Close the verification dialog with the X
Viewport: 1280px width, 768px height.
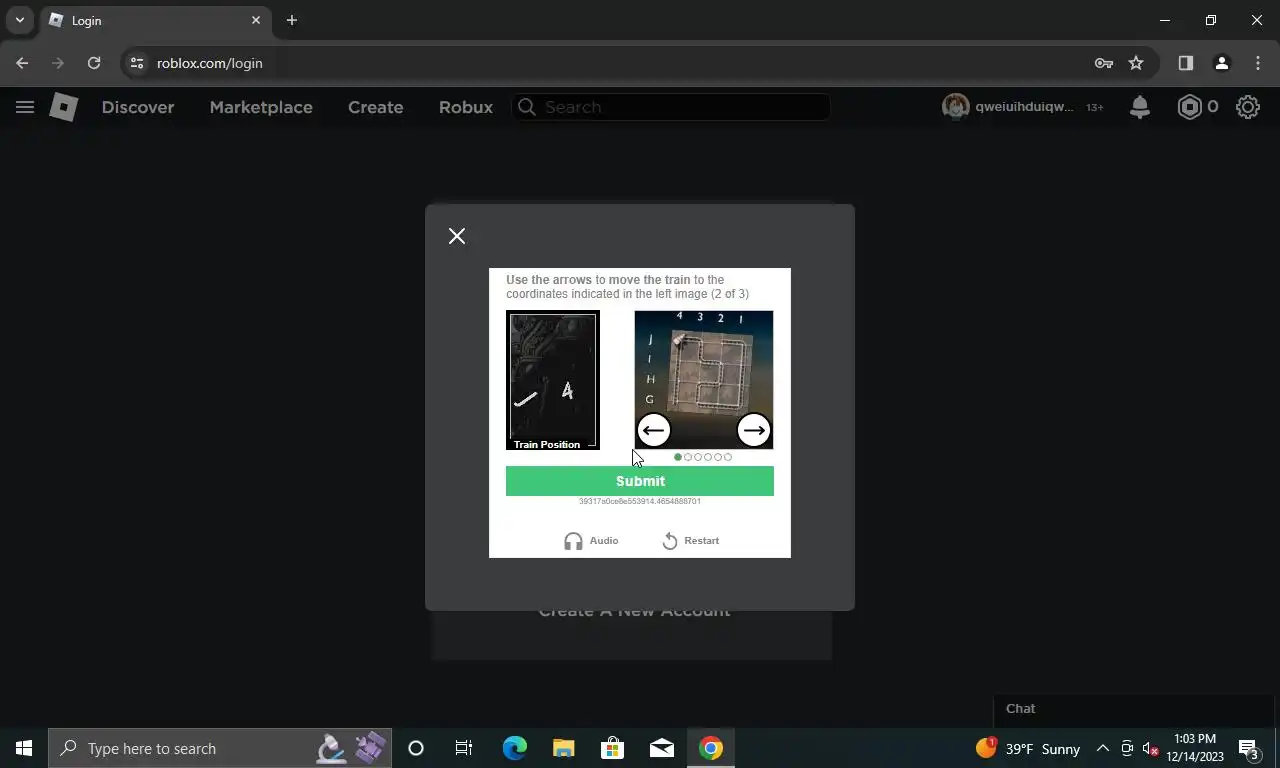457,236
